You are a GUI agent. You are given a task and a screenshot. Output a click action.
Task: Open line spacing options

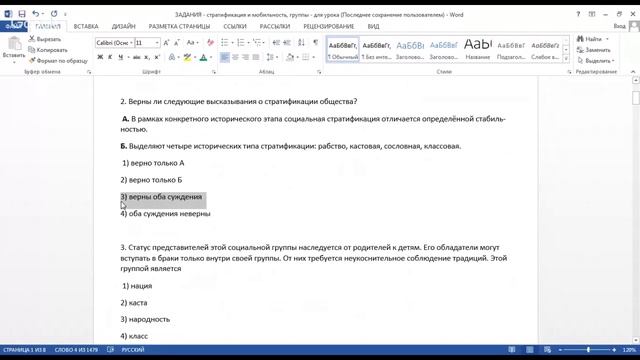[x=270, y=58]
